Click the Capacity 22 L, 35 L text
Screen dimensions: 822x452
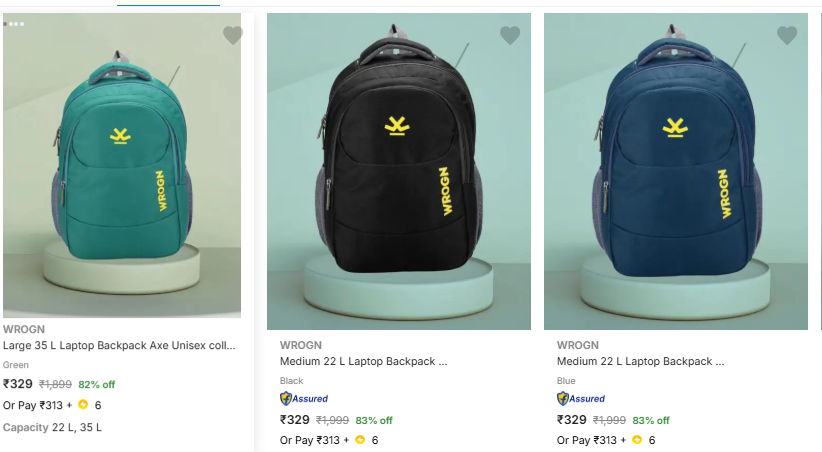click(52, 427)
